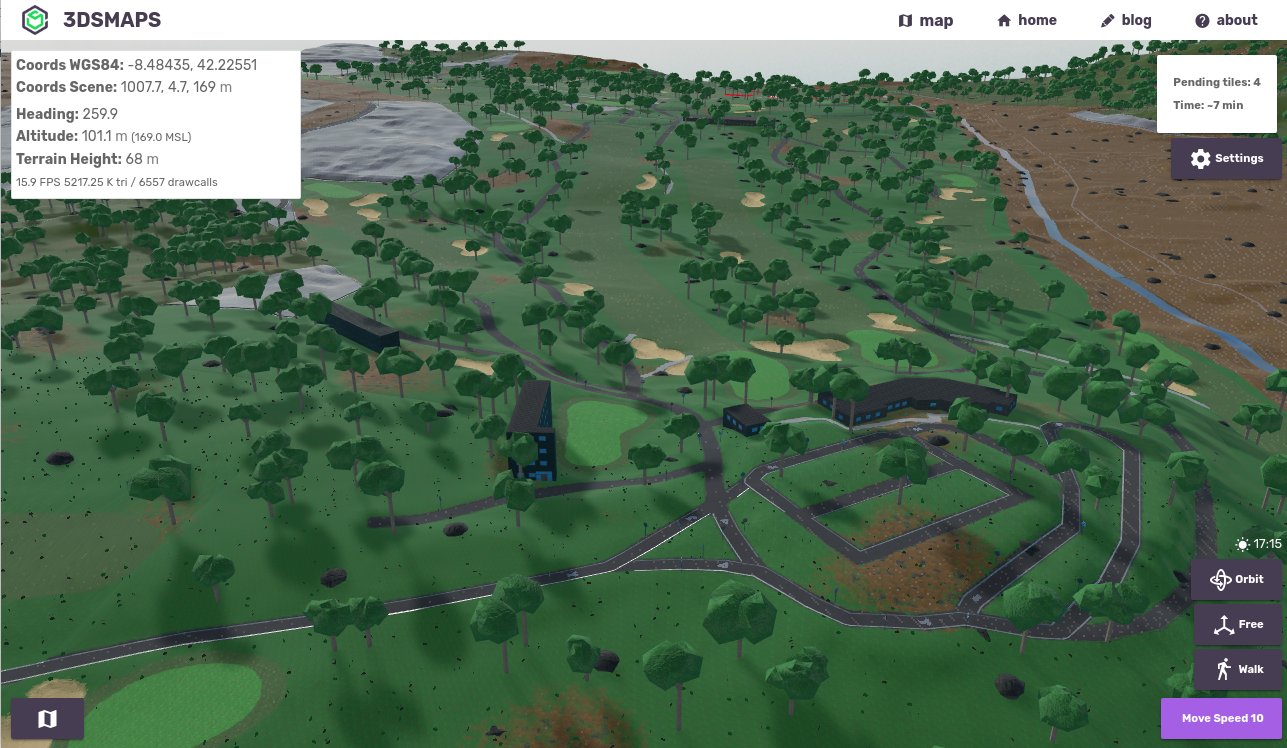
Task: Open the Settings panel
Action: coord(1226,159)
